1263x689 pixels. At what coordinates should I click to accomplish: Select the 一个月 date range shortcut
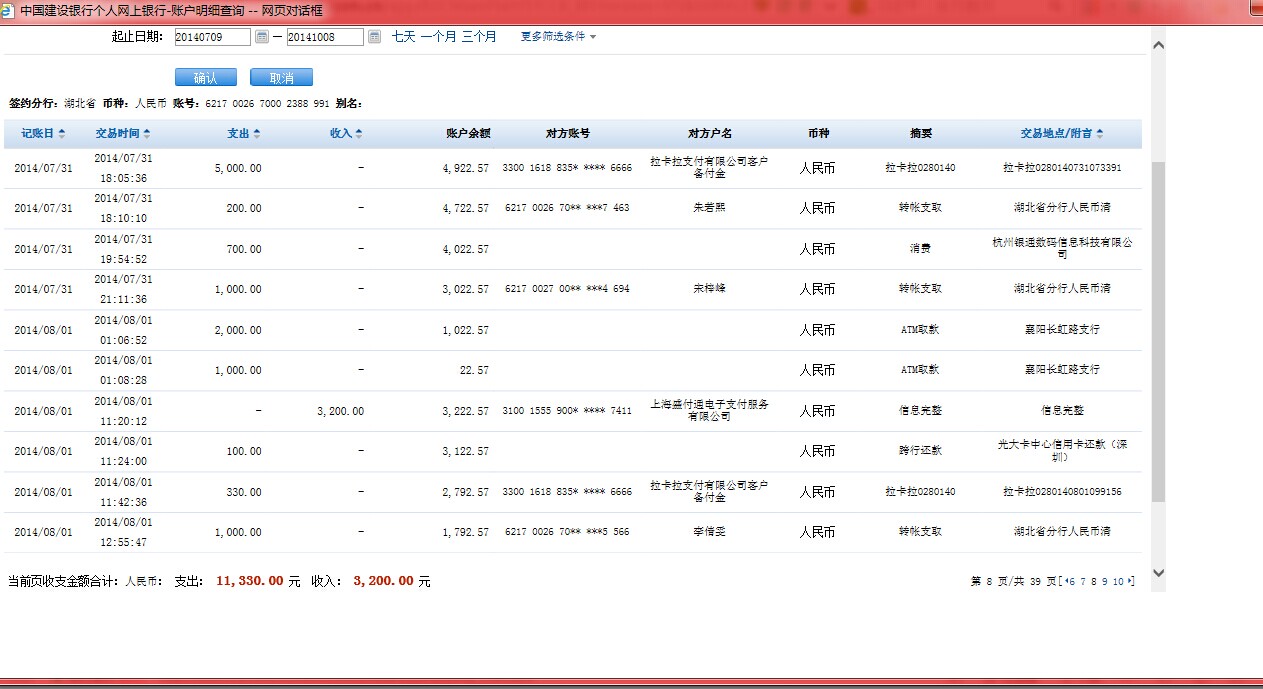[438, 37]
